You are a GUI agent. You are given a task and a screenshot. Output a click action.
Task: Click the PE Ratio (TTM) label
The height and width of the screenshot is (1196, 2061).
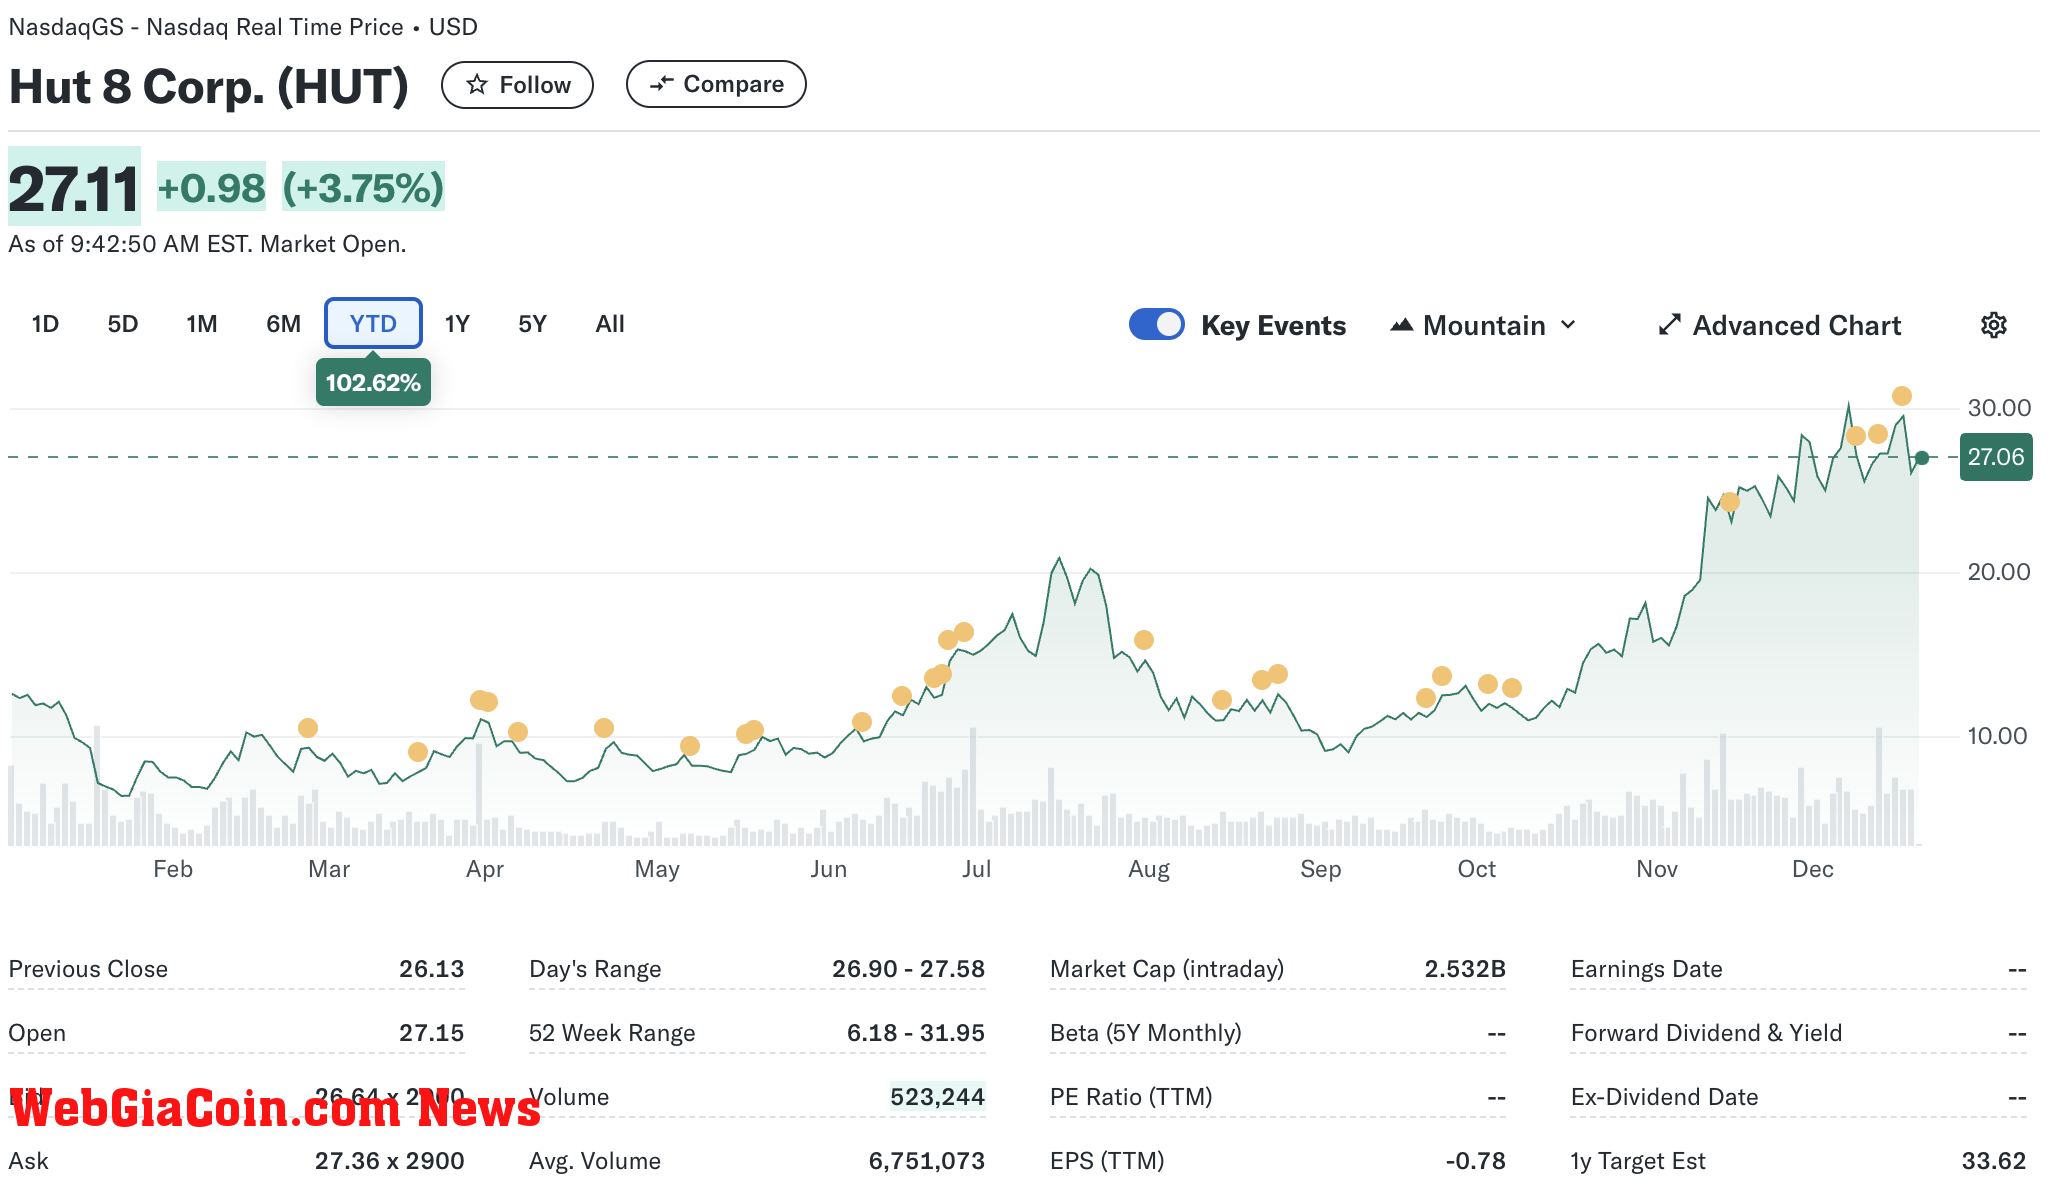(x=1131, y=1097)
